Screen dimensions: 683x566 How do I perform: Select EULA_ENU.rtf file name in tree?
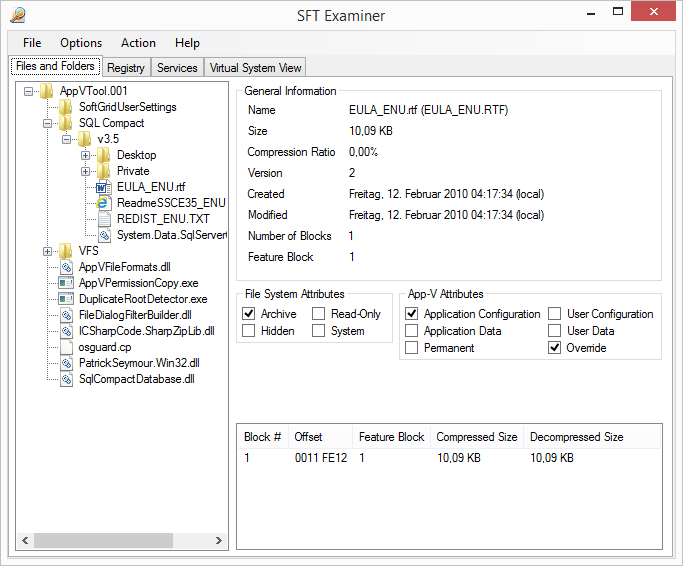coord(151,187)
